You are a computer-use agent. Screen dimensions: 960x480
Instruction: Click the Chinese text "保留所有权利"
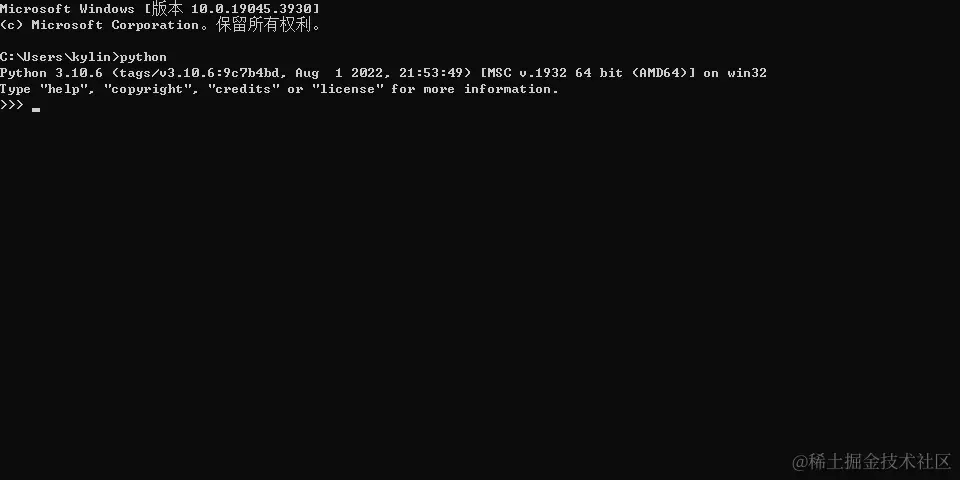pyautogui.click(x=264, y=26)
